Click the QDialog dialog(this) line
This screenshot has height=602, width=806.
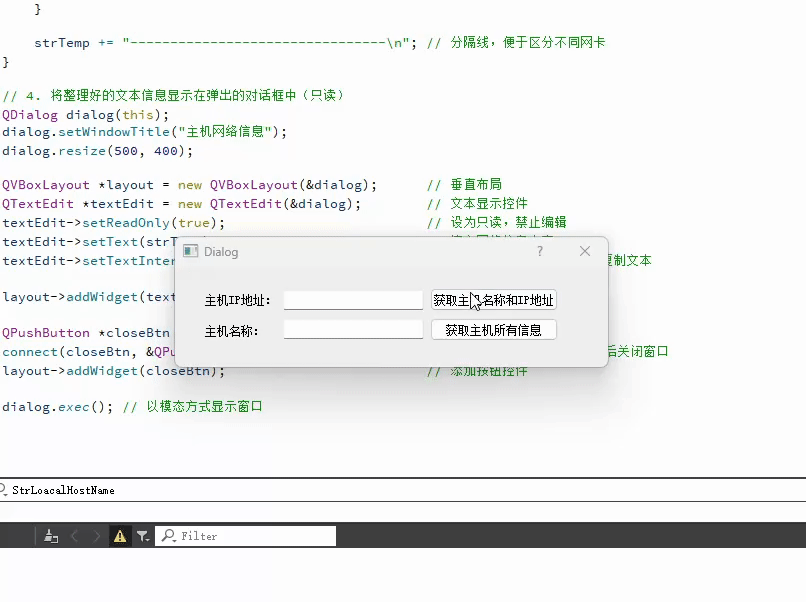tap(85, 115)
